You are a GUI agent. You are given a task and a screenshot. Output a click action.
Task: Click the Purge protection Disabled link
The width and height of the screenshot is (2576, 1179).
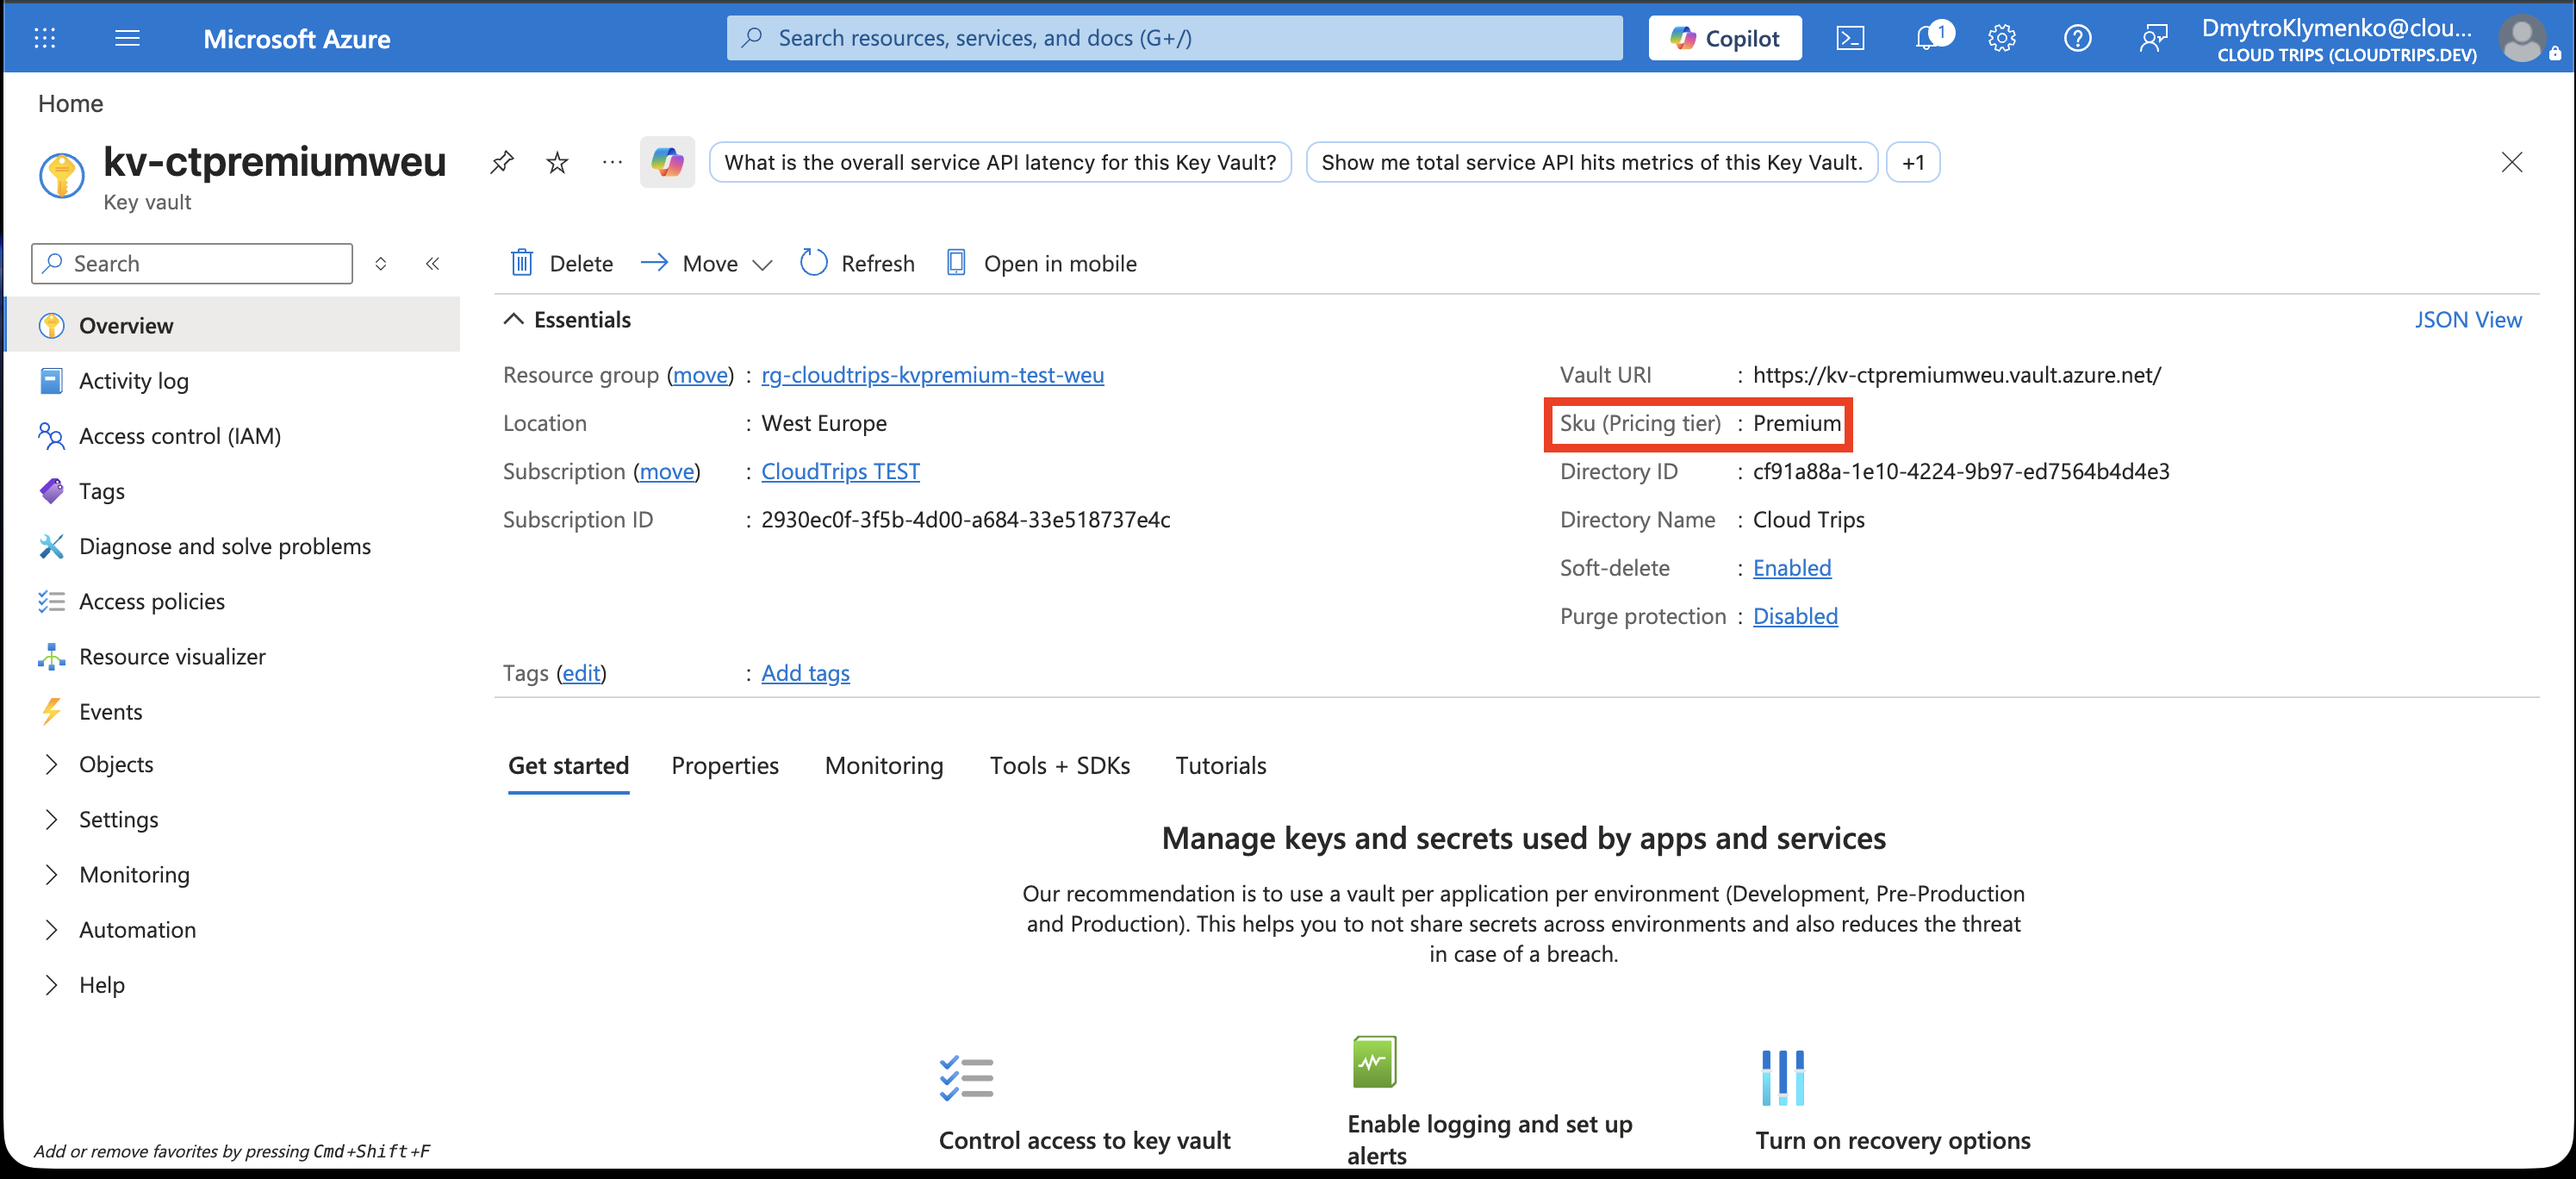1795,616
